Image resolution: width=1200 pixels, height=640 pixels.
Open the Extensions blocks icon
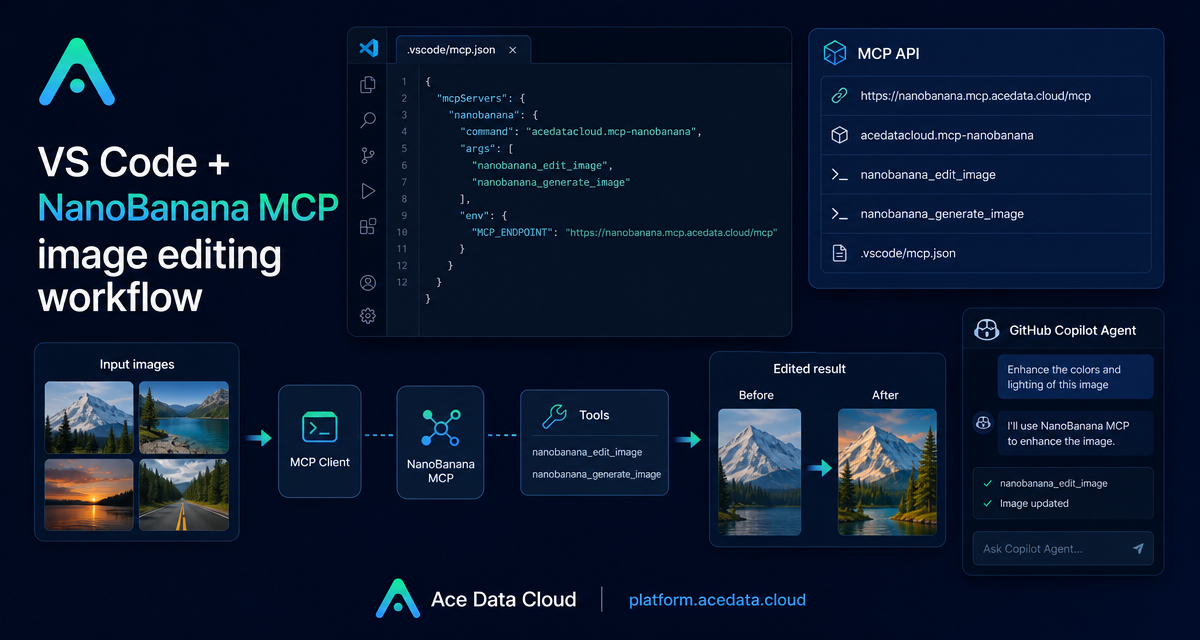[x=368, y=226]
